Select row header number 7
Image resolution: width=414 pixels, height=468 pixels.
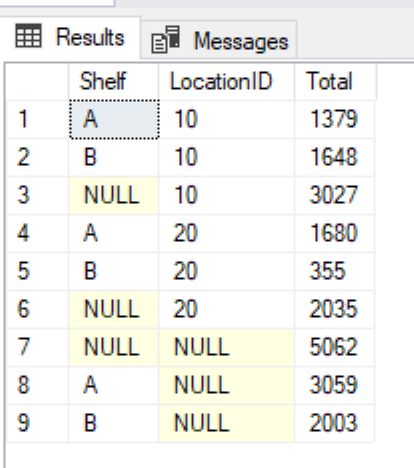pos(37,347)
